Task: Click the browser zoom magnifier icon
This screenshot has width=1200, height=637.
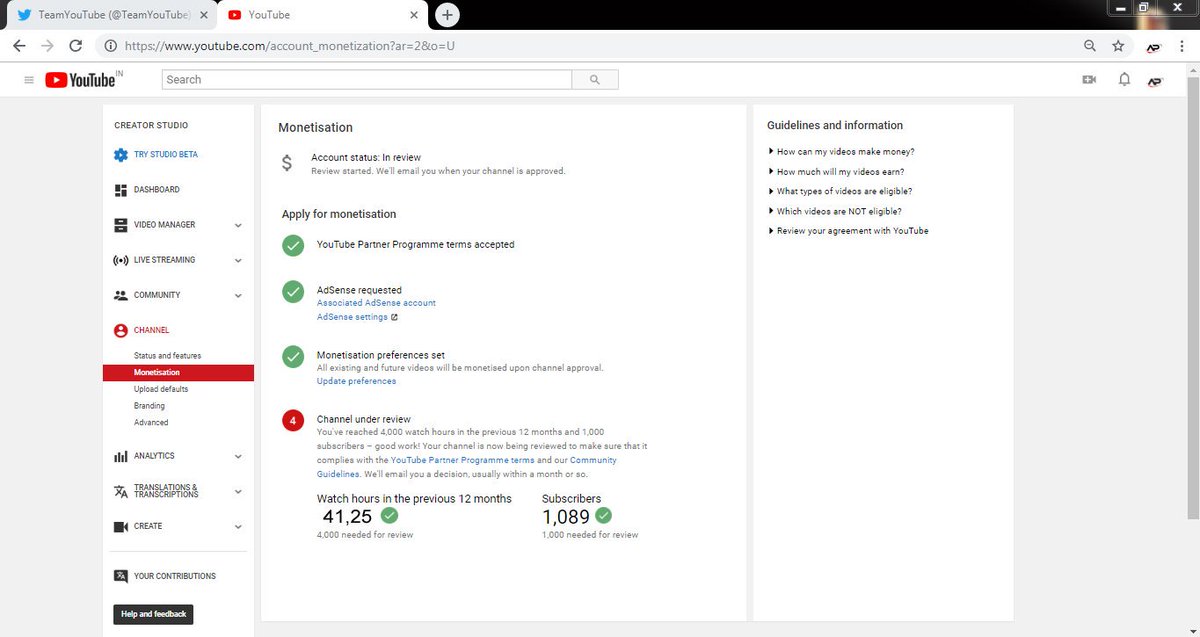Action: click(x=1090, y=46)
